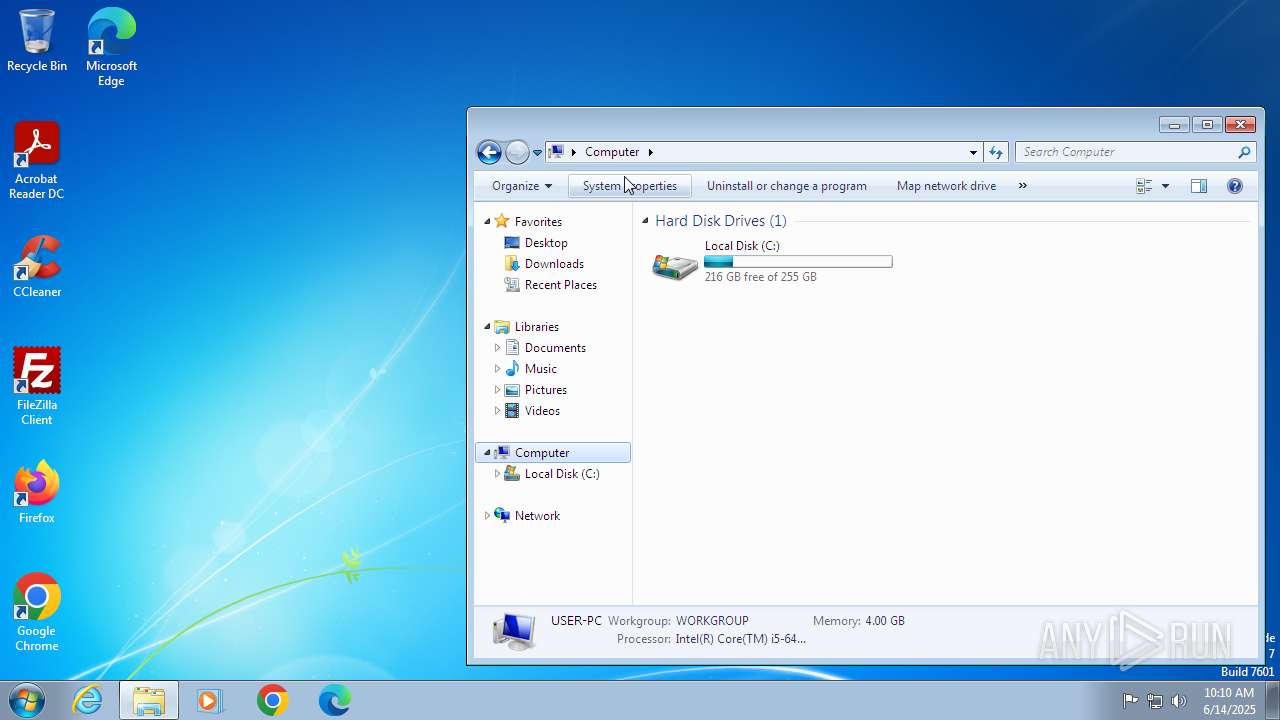The image size is (1280, 720).
Task: Click the USER-PC computer icon in details pane
Action: point(514,631)
